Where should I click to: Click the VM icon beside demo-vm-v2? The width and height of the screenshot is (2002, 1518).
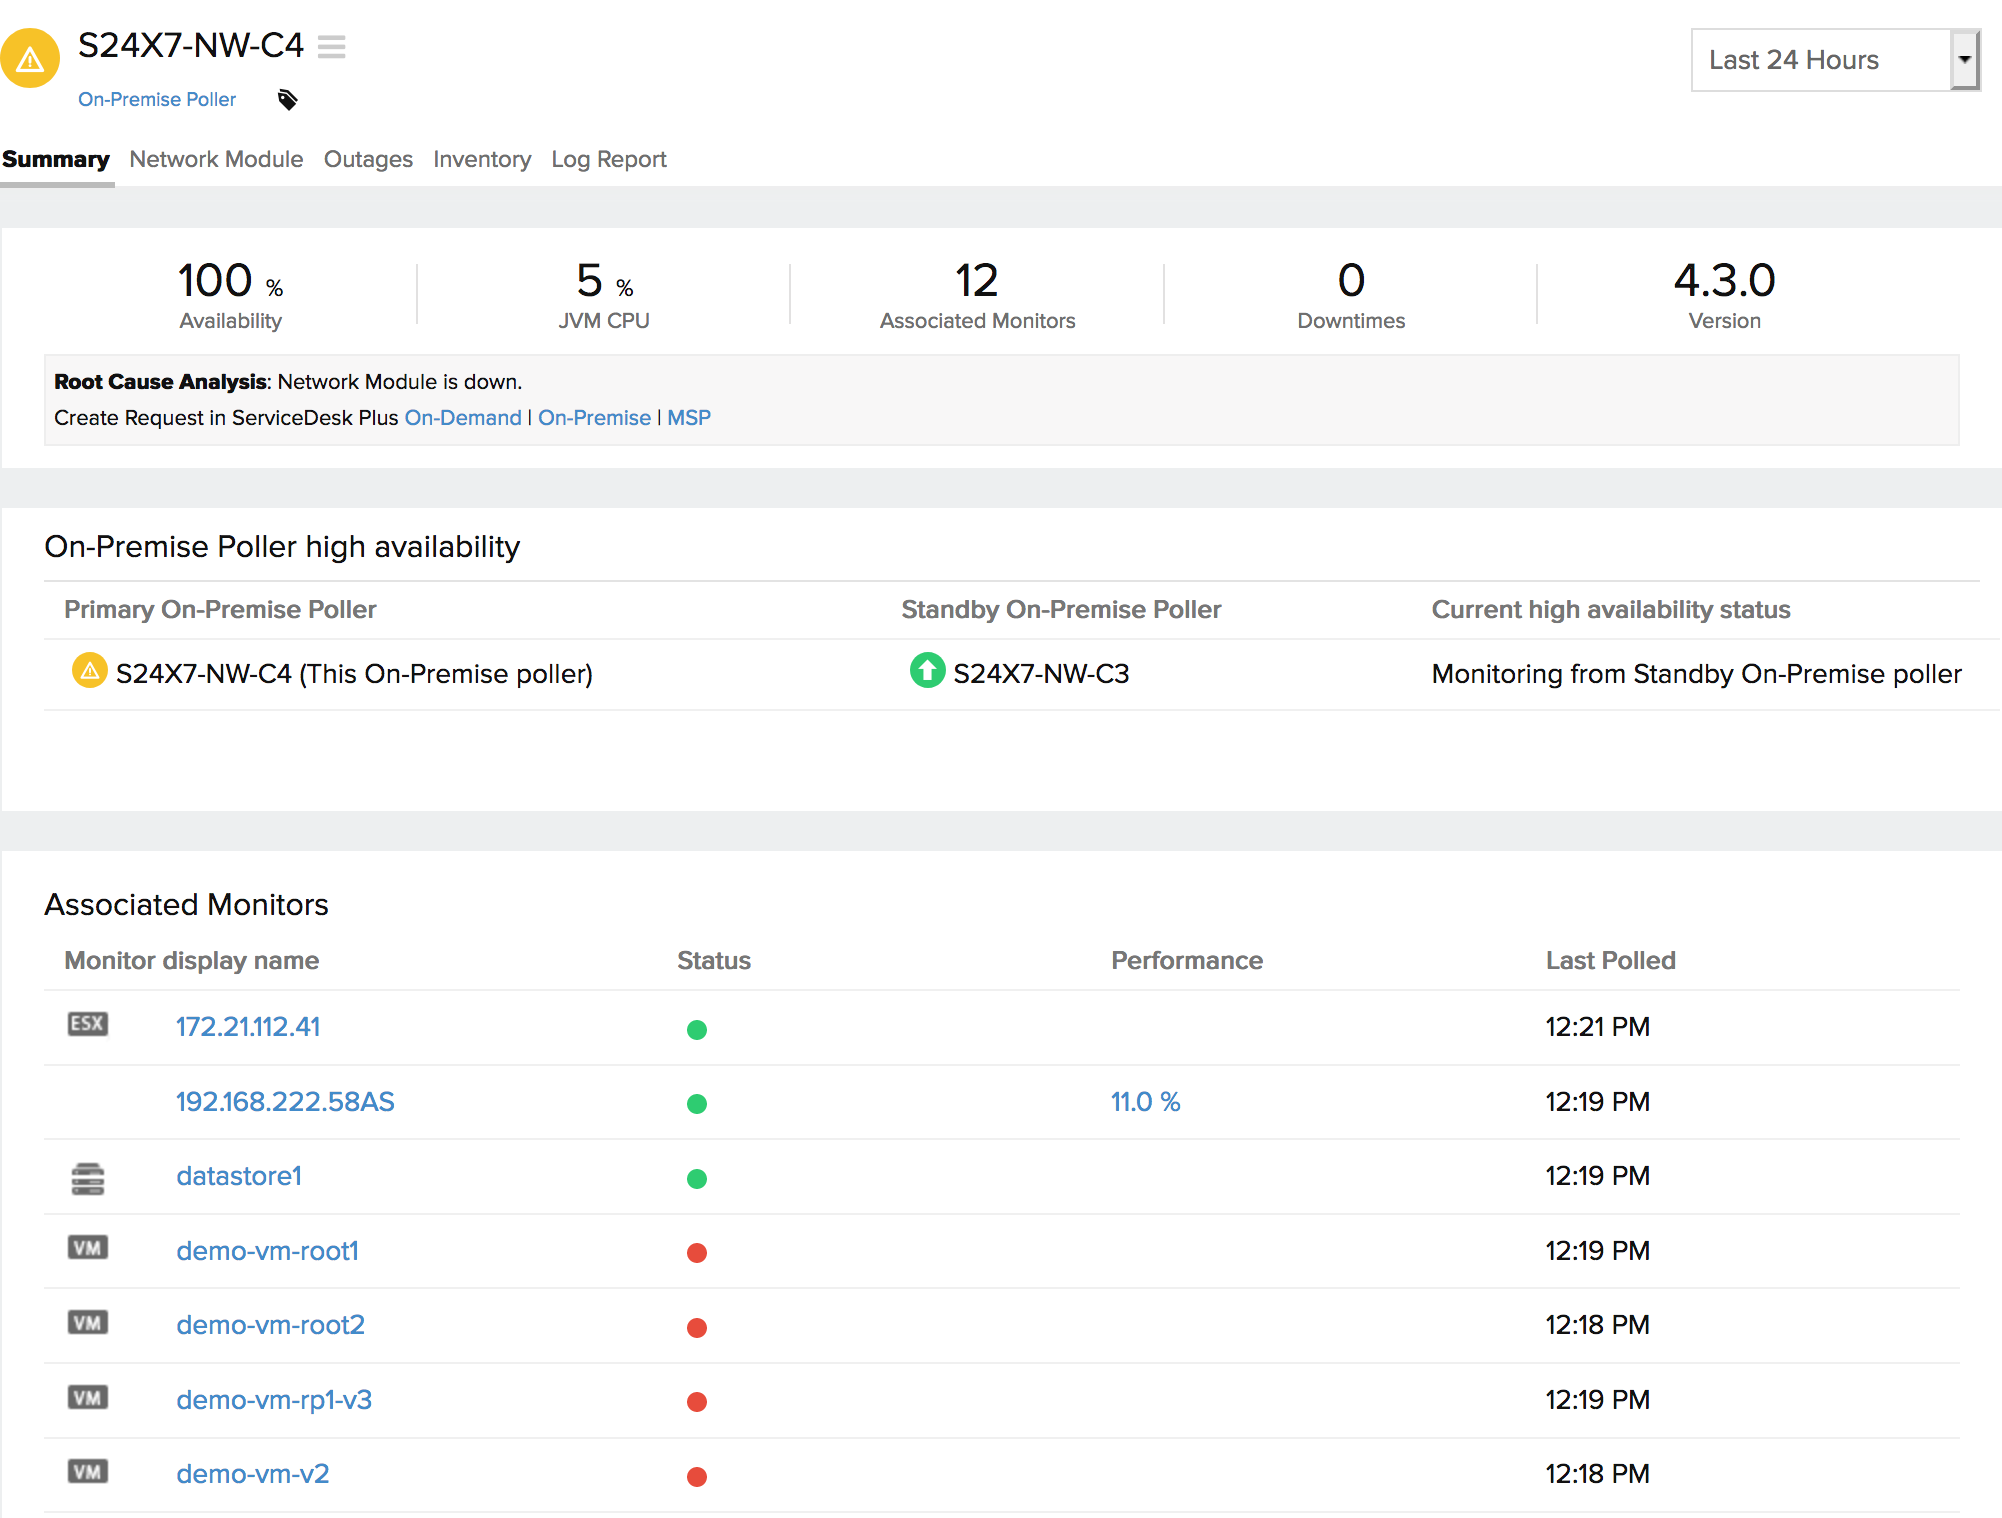coord(87,1472)
